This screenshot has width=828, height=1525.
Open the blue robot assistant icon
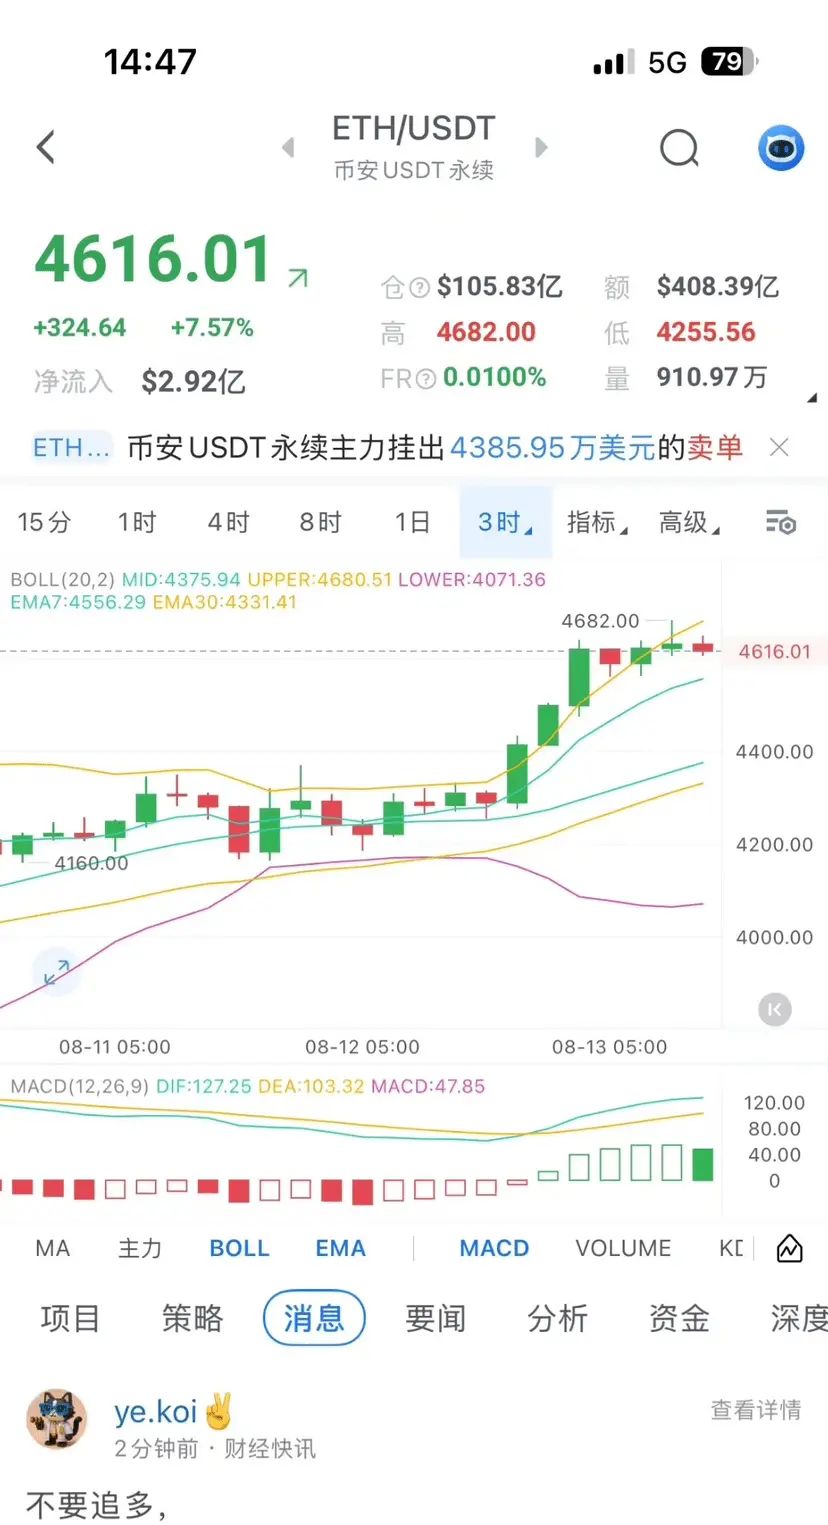pos(781,149)
